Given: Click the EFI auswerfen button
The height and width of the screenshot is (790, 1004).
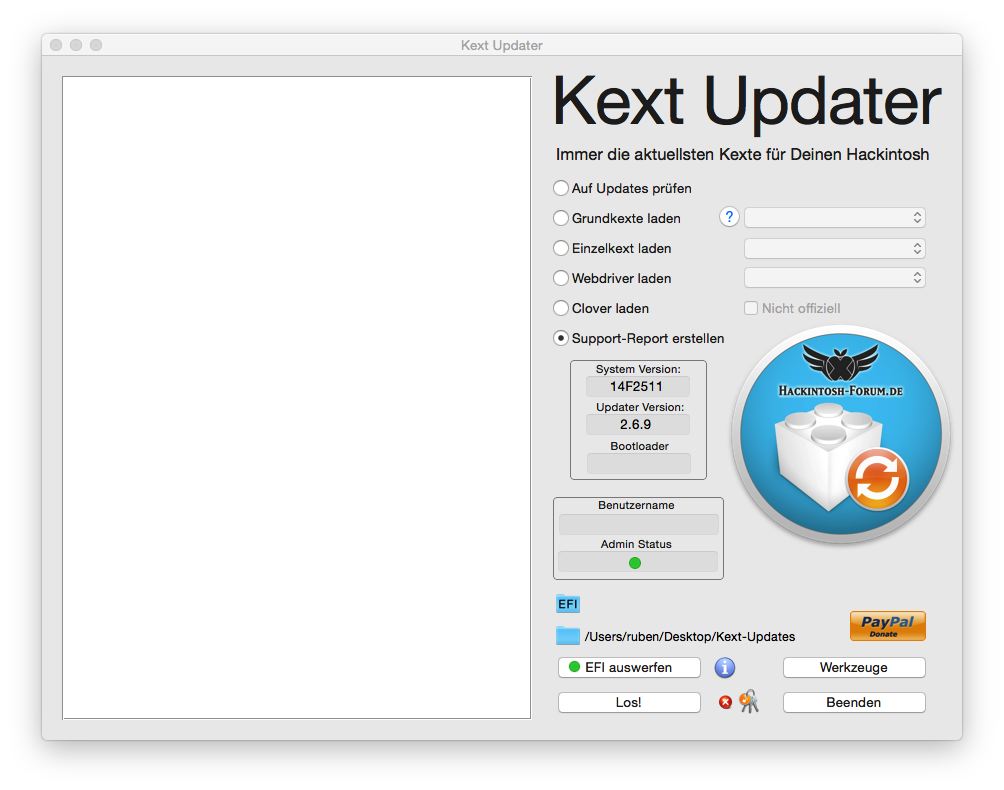Looking at the screenshot, I should point(629,668).
